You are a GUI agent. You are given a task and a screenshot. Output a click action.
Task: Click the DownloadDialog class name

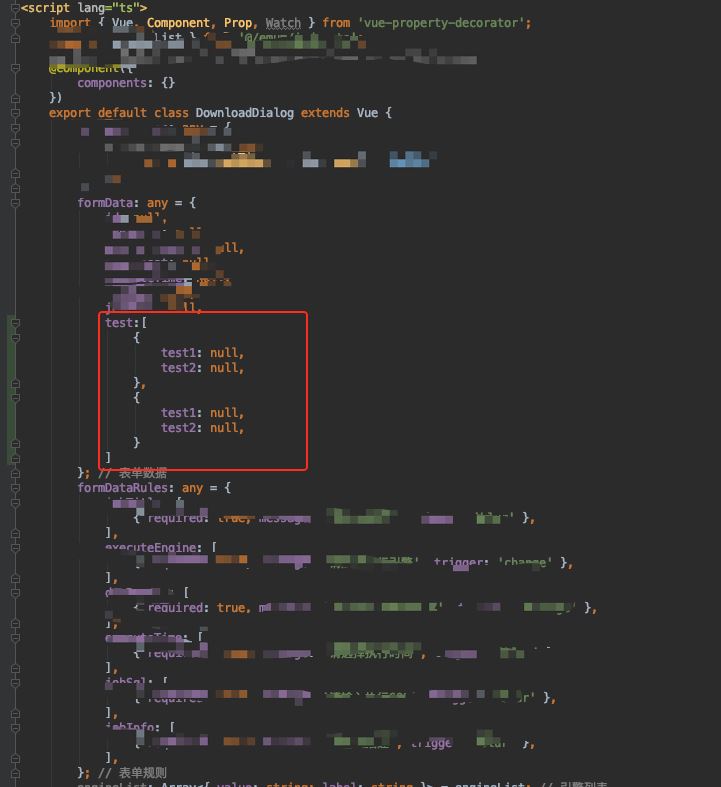click(244, 112)
